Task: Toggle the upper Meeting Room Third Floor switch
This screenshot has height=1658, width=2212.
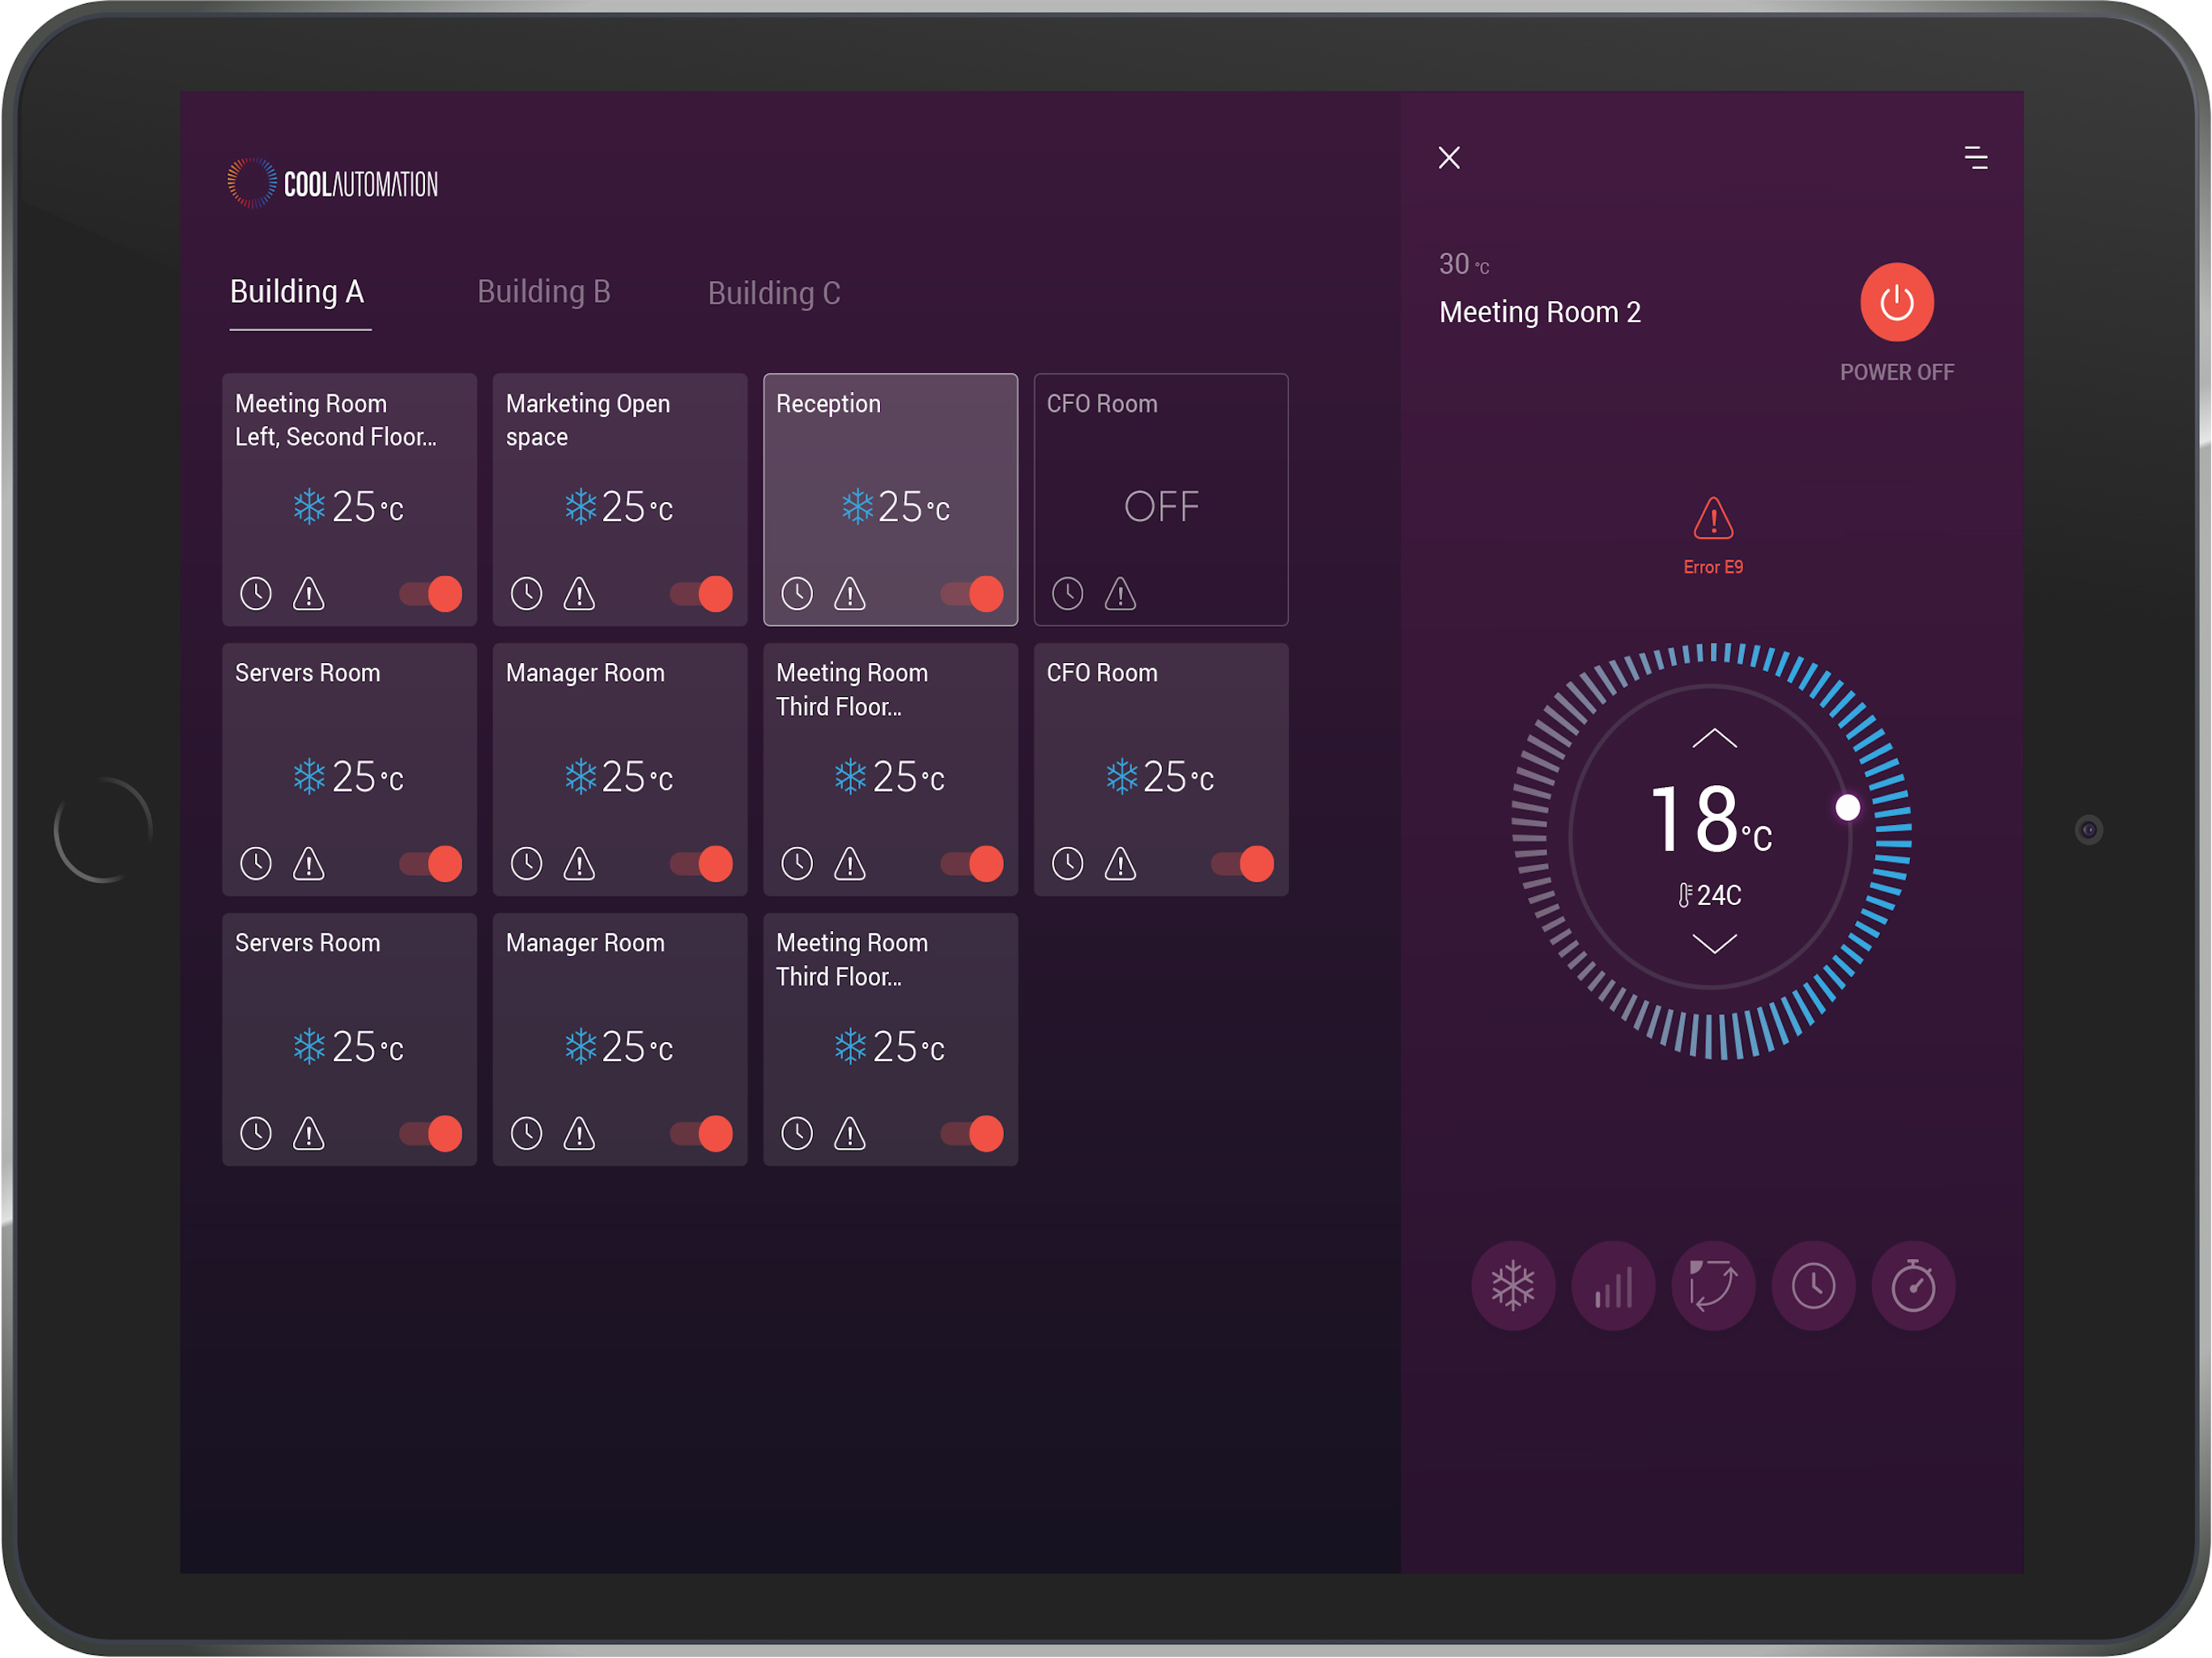Action: coord(972,864)
